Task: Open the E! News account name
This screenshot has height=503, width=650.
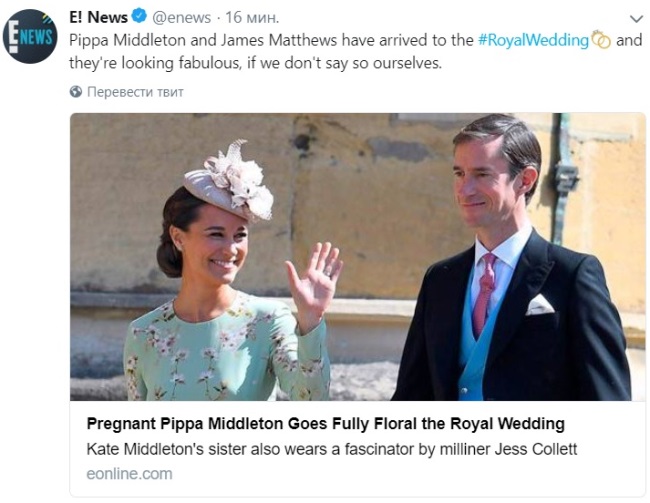Action: pos(99,17)
